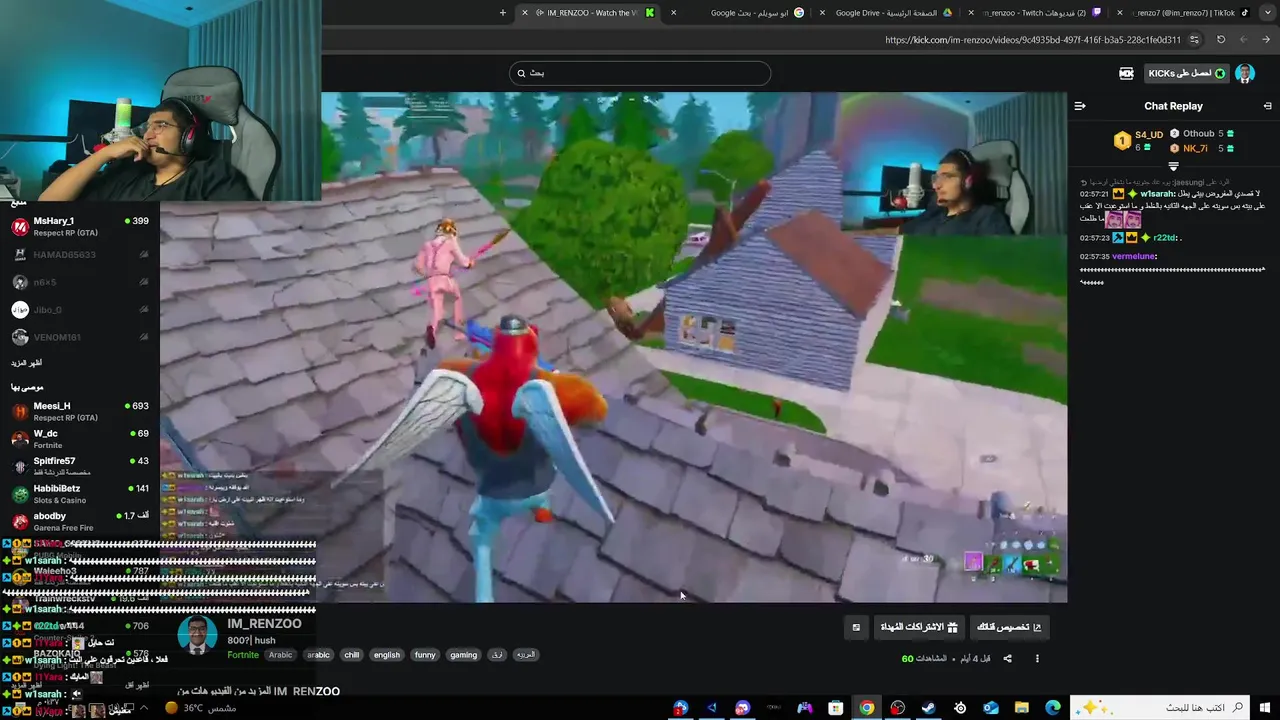Image resolution: width=1280 pixels, height=720 pixels.
Task: Open the Kick MDX logo icon
Action: 1126,73
